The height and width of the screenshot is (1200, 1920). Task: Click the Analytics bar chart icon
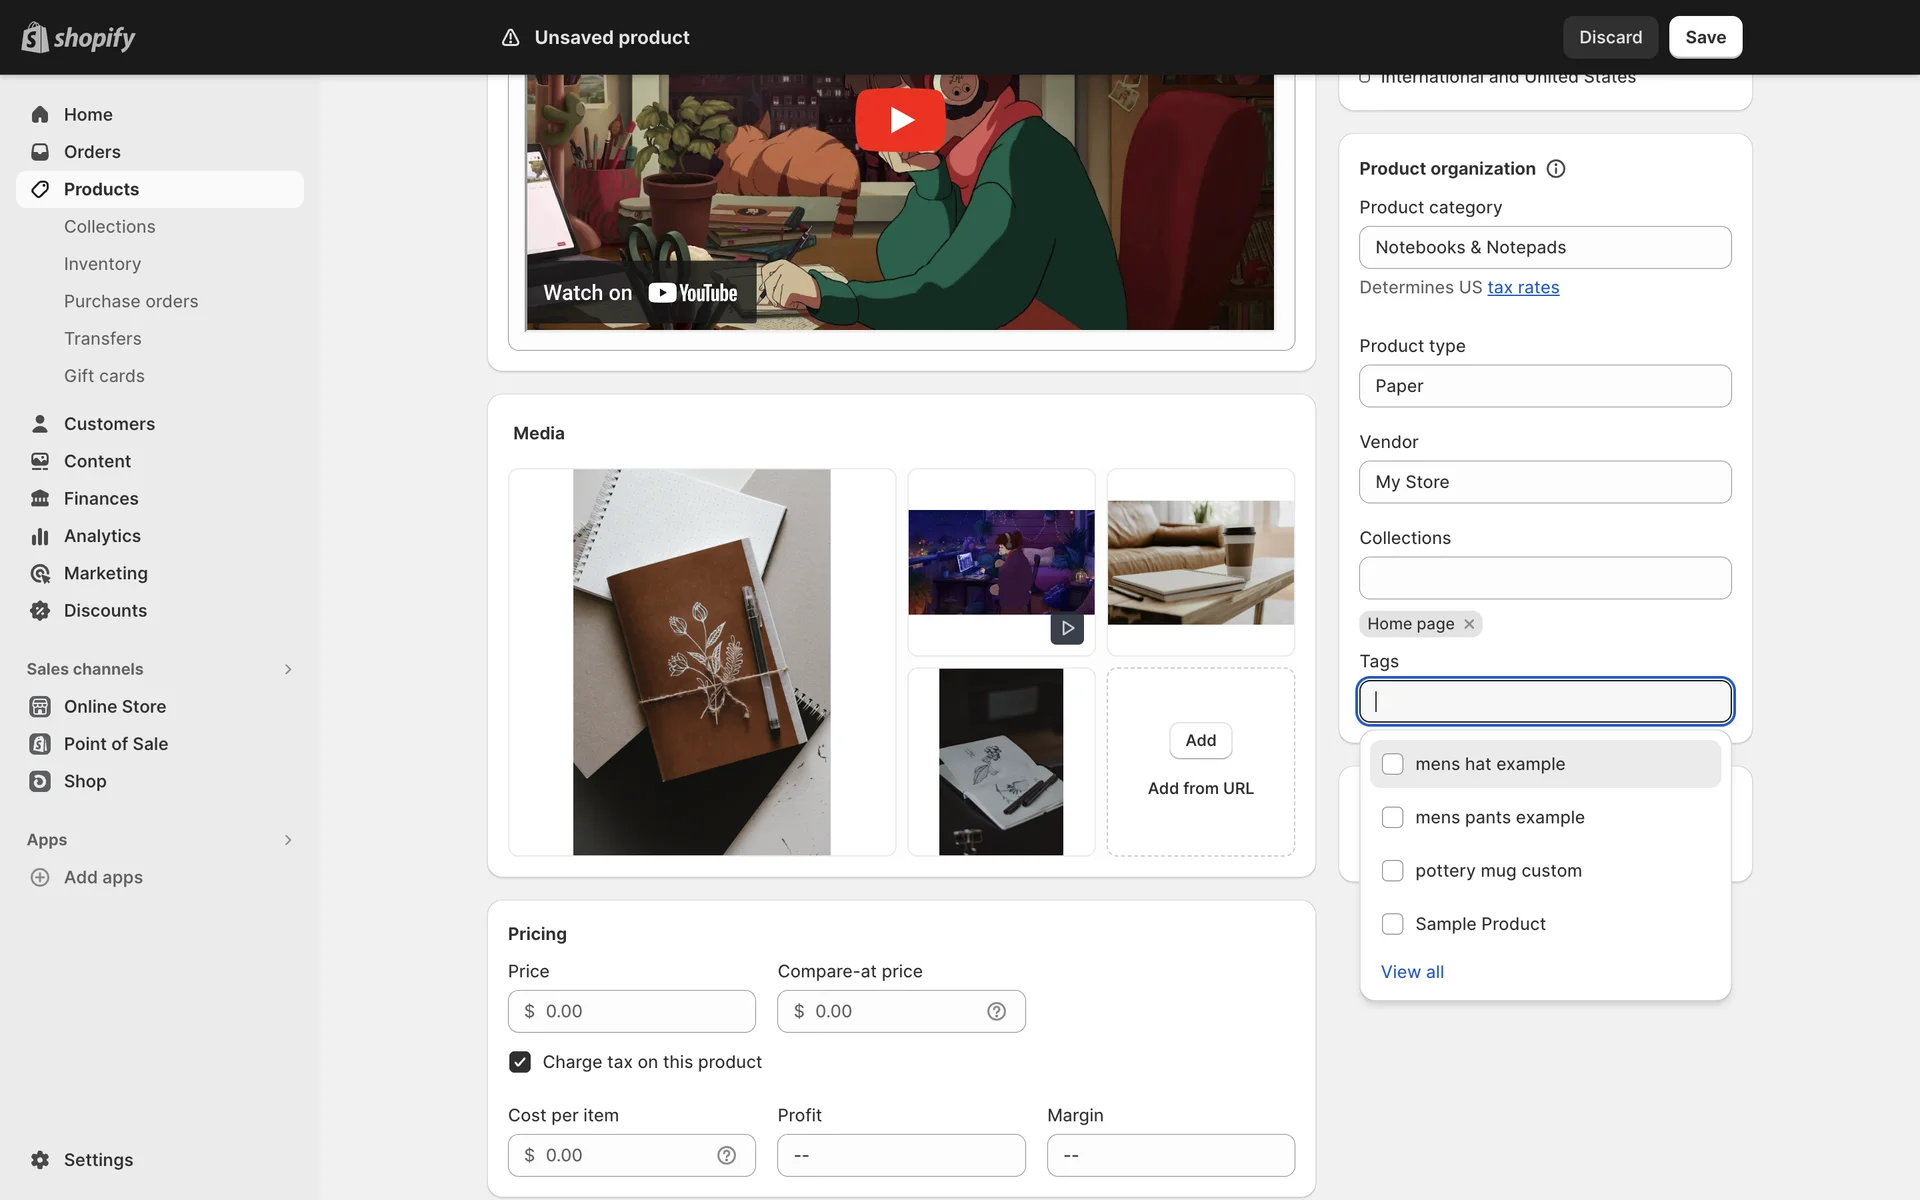point(40,536)
